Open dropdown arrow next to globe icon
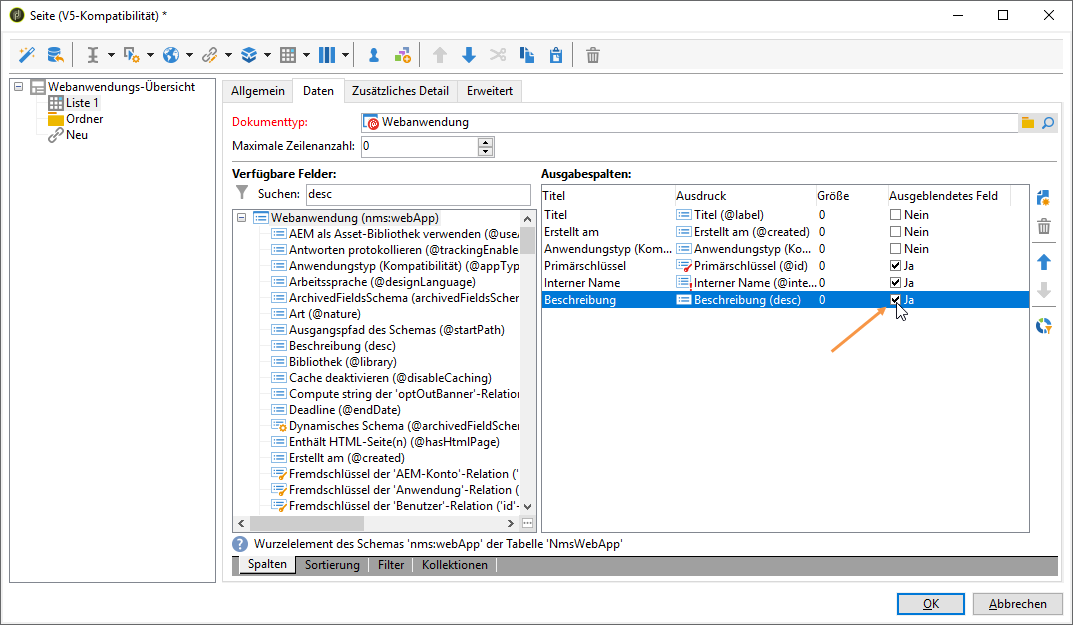Viewport: 1084px width, 638px height. click(x=189, y=55)
